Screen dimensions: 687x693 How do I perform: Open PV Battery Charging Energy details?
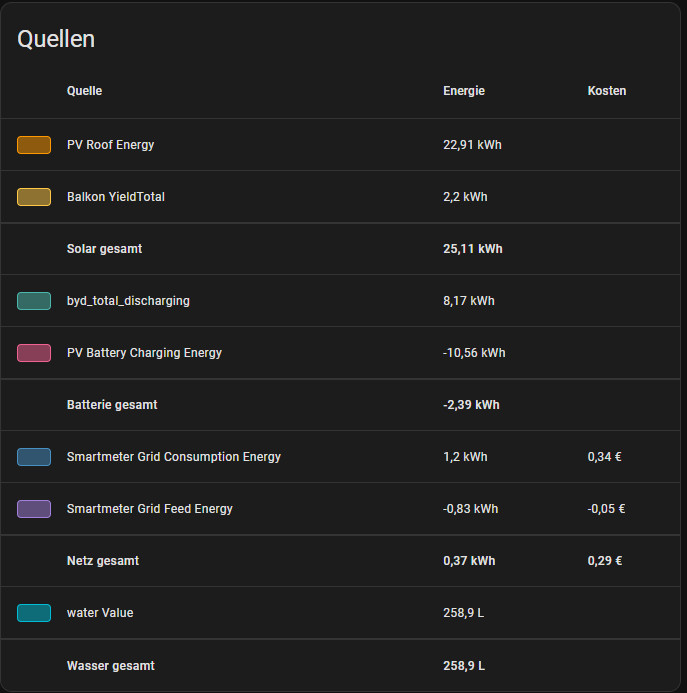[144, 353]
